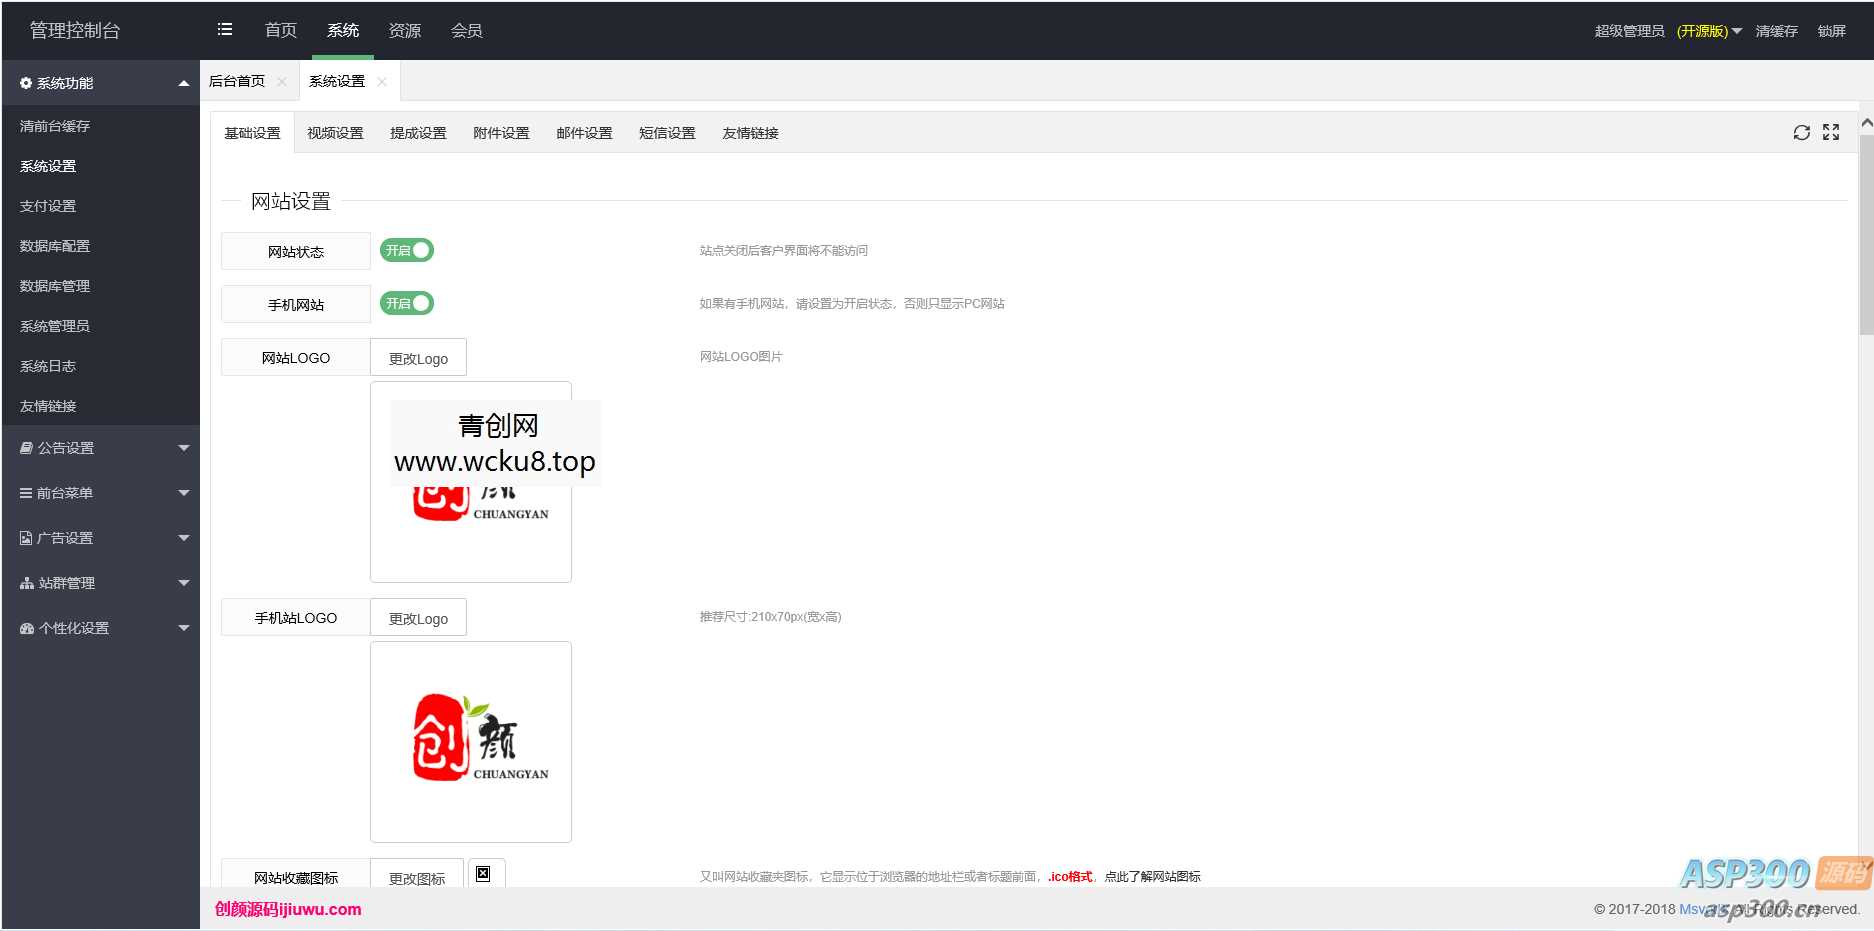Image resolution: width=1874 pixels, height=931 pixels.
Task: Click the list icon beside 前台菜单
Action: (25, 493)
